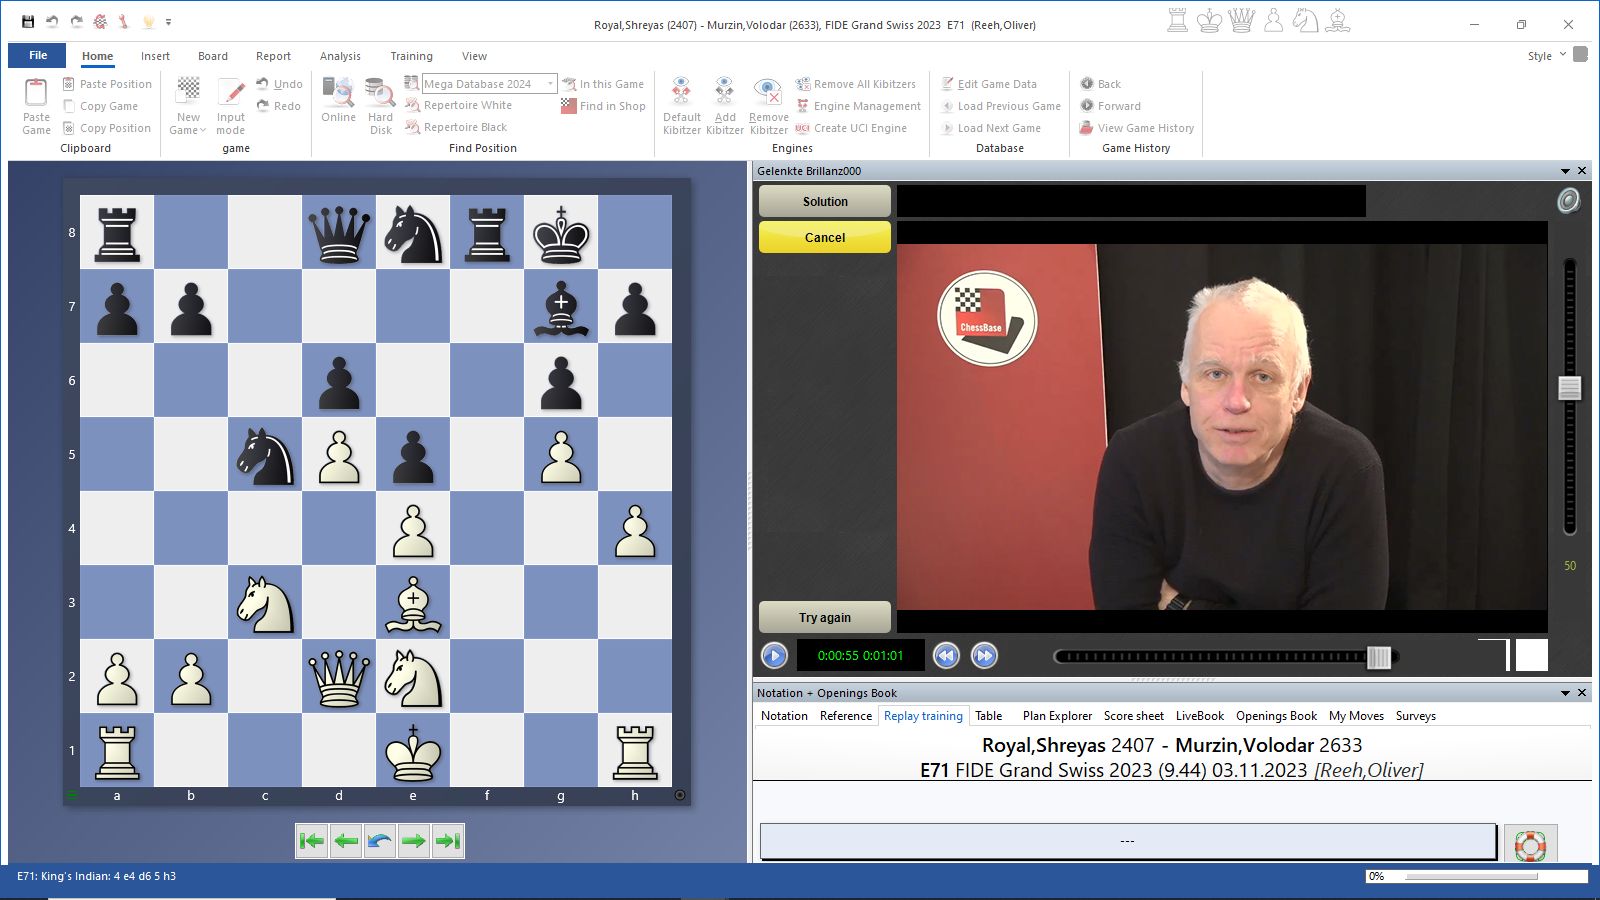Screen dimensions: 1600x900
Task: Switch to the Report ribbon tab
Action: coord(273,56)
